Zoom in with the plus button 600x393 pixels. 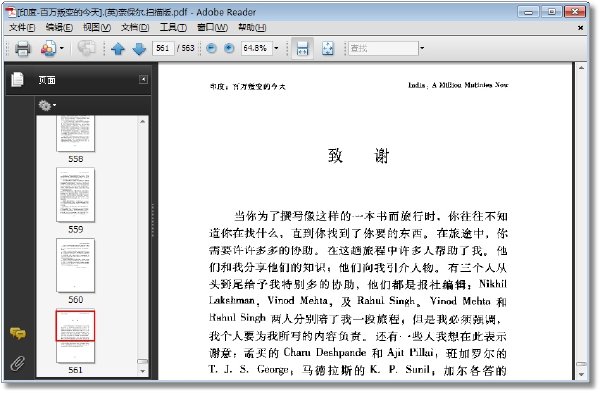pyautogui.click(x=229, y=48)
